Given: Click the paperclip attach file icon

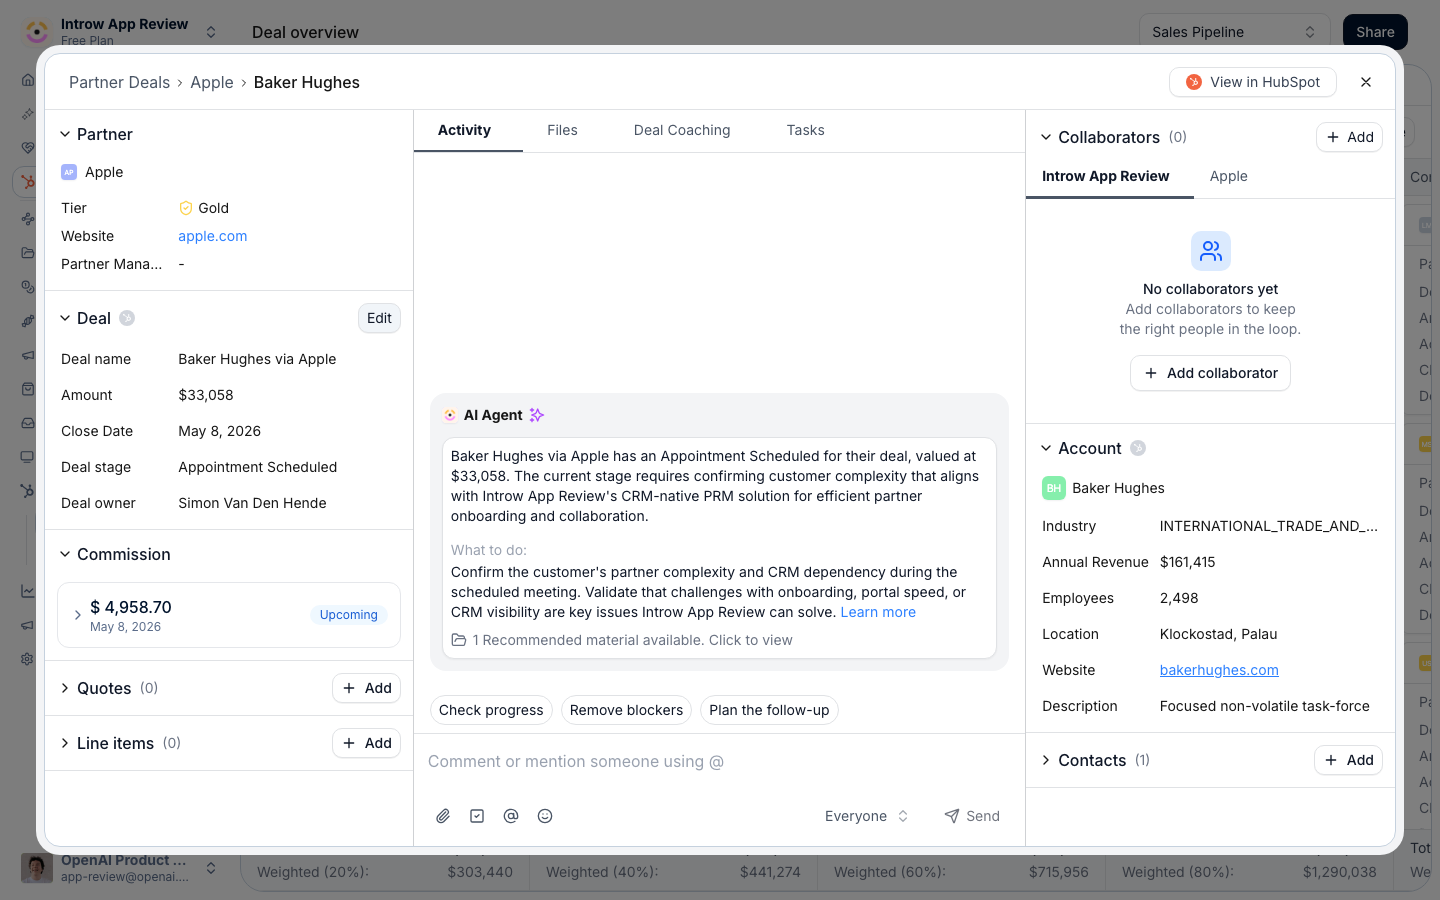Looking at the screenshot, I should pyautogui.click(x=443, y=816).
